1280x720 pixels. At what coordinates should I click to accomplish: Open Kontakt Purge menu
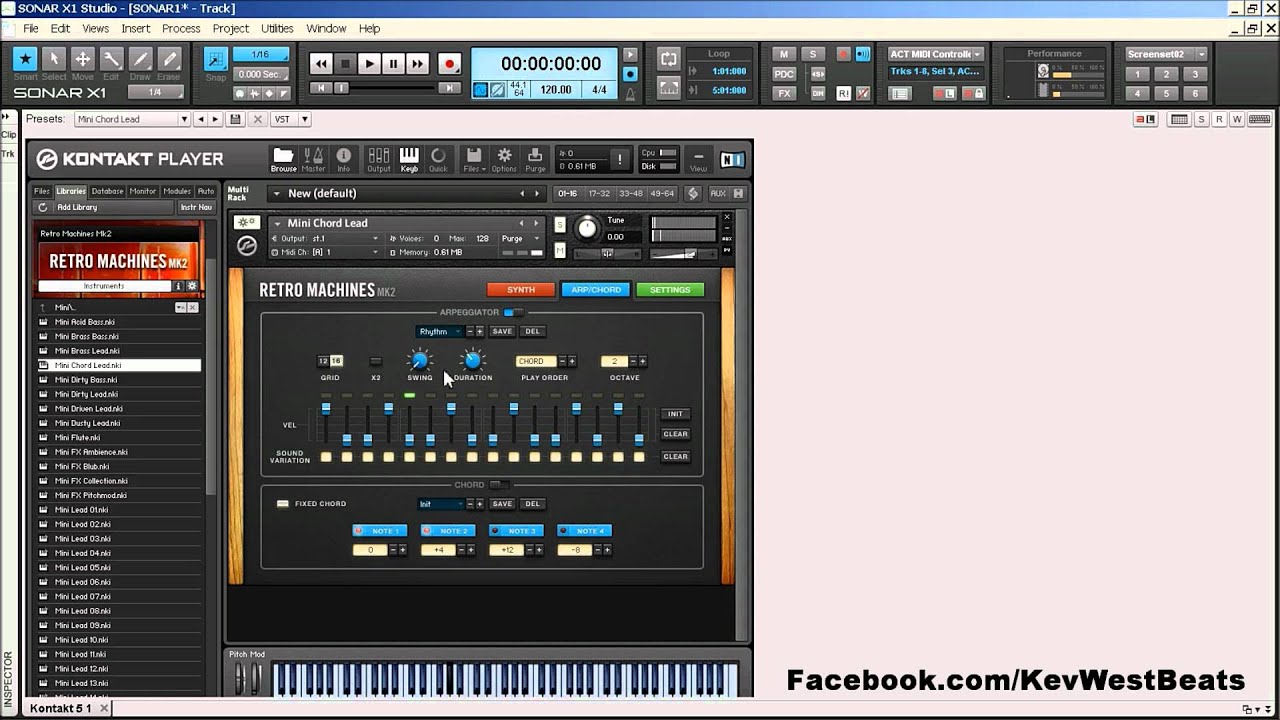535,160
